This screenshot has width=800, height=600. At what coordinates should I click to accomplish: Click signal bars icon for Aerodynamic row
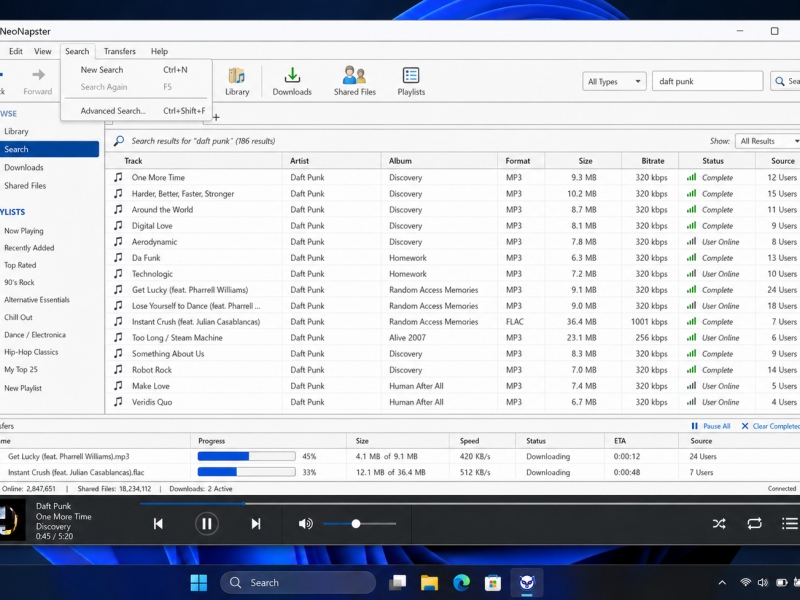[691, 241]
